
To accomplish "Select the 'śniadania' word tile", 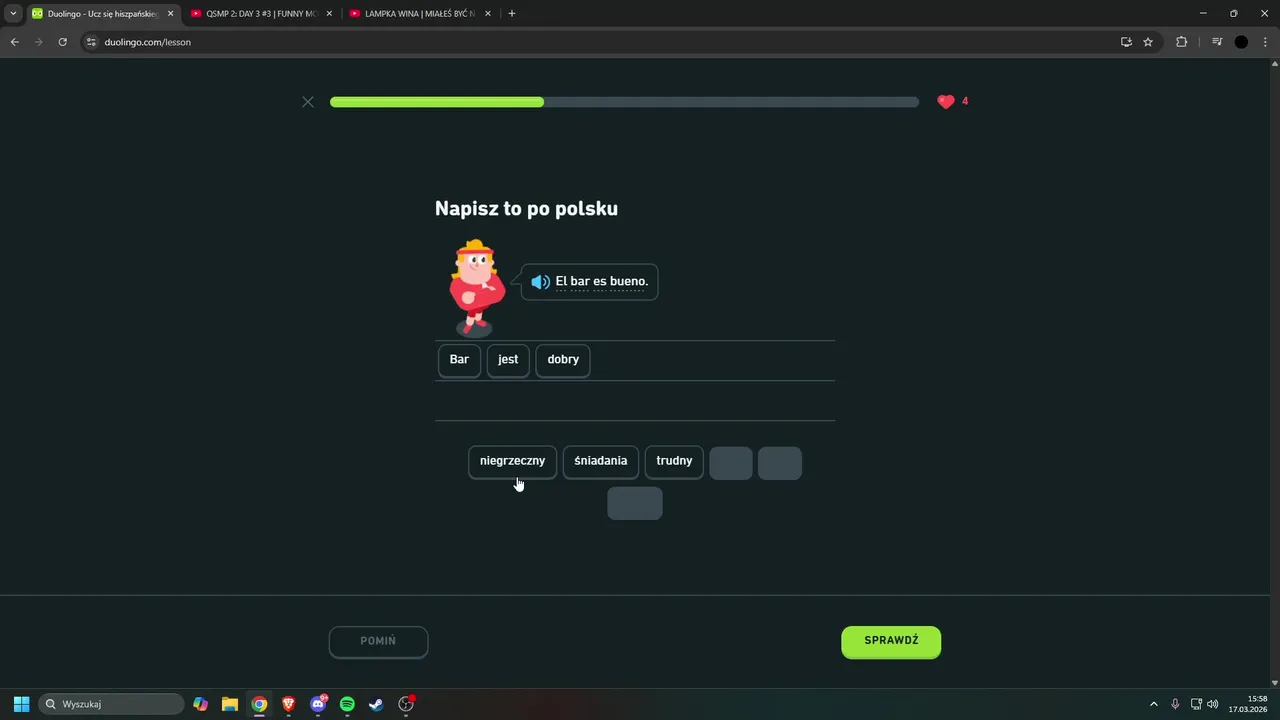I will point(601,461).
